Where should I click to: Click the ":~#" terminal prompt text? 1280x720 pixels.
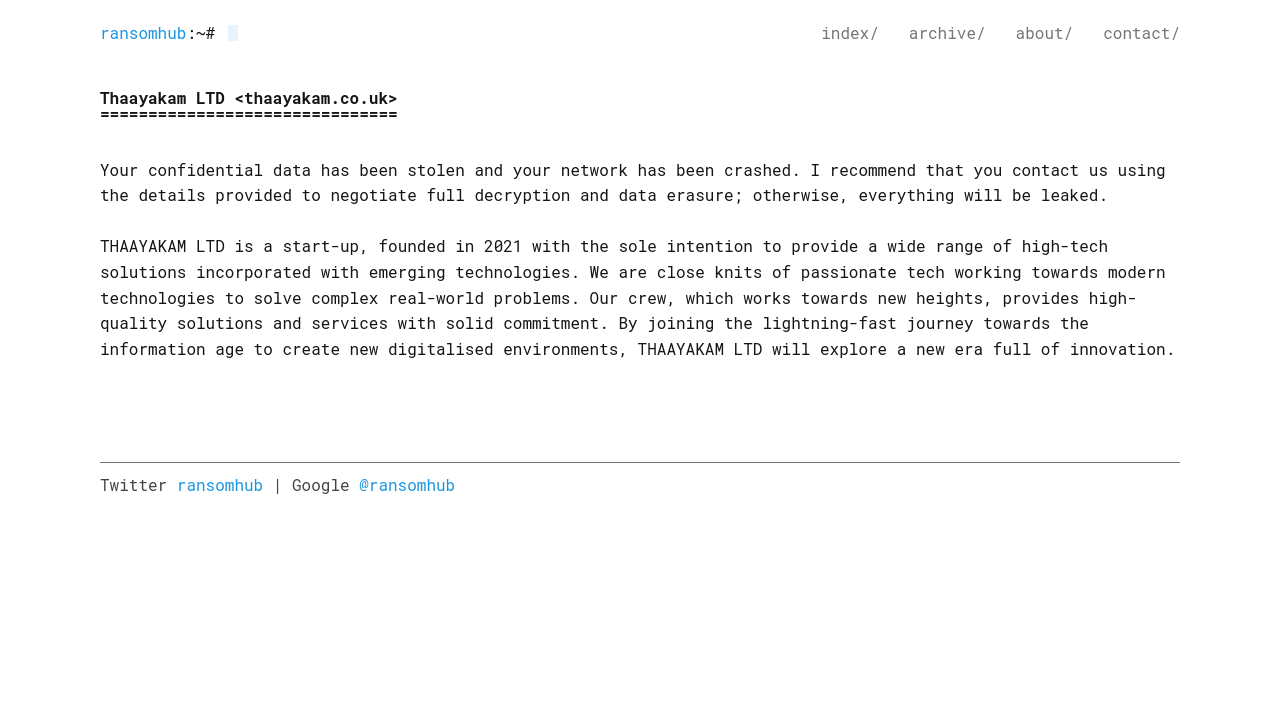(x=201, y=33)
